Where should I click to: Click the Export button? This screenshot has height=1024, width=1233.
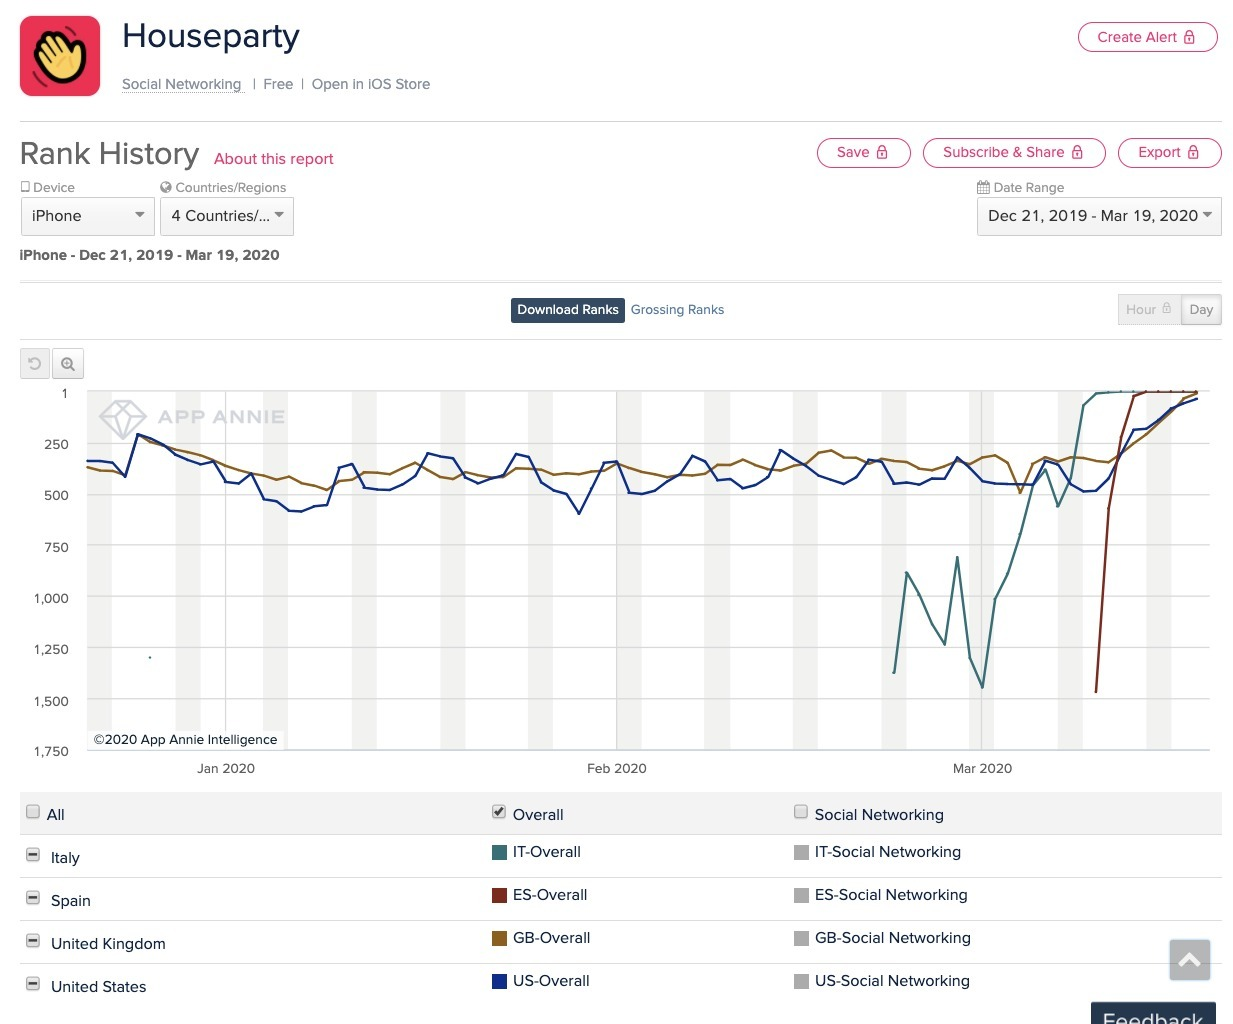pos(1170,152)
